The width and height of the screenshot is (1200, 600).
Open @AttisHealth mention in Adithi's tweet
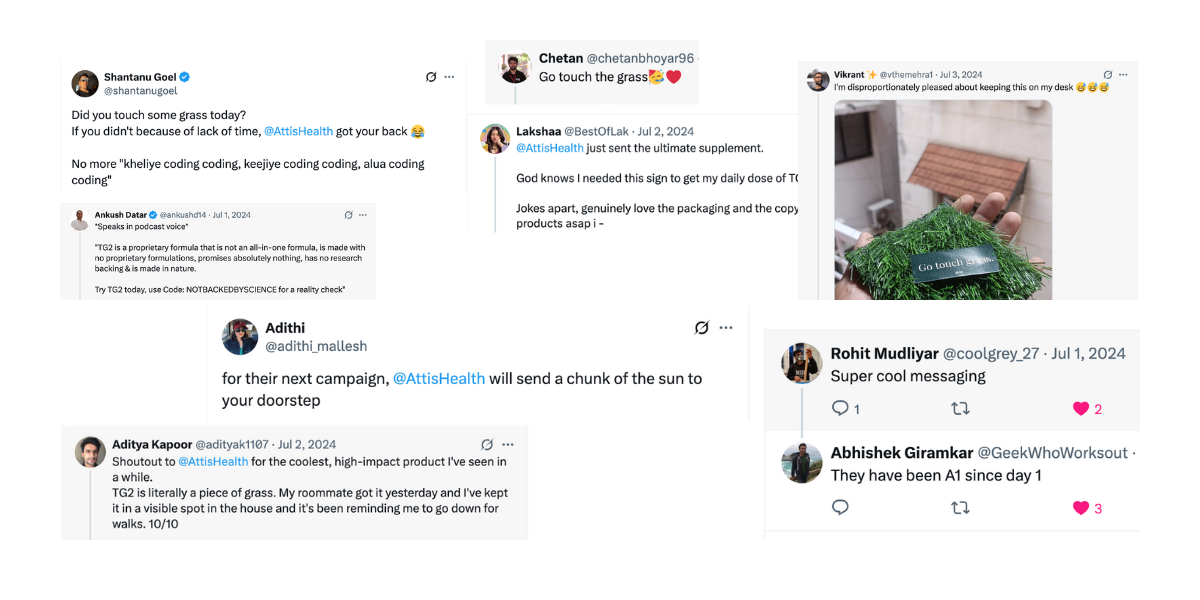[x=439, y=379]
